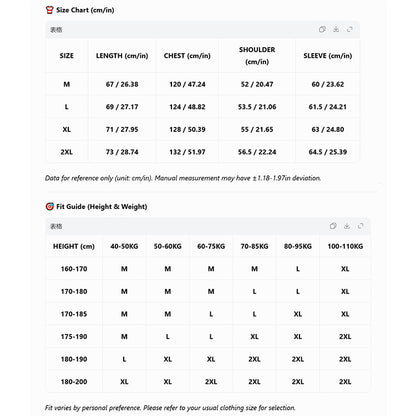
Task: Copy the Fit Guide table
Action: point(333,226)
